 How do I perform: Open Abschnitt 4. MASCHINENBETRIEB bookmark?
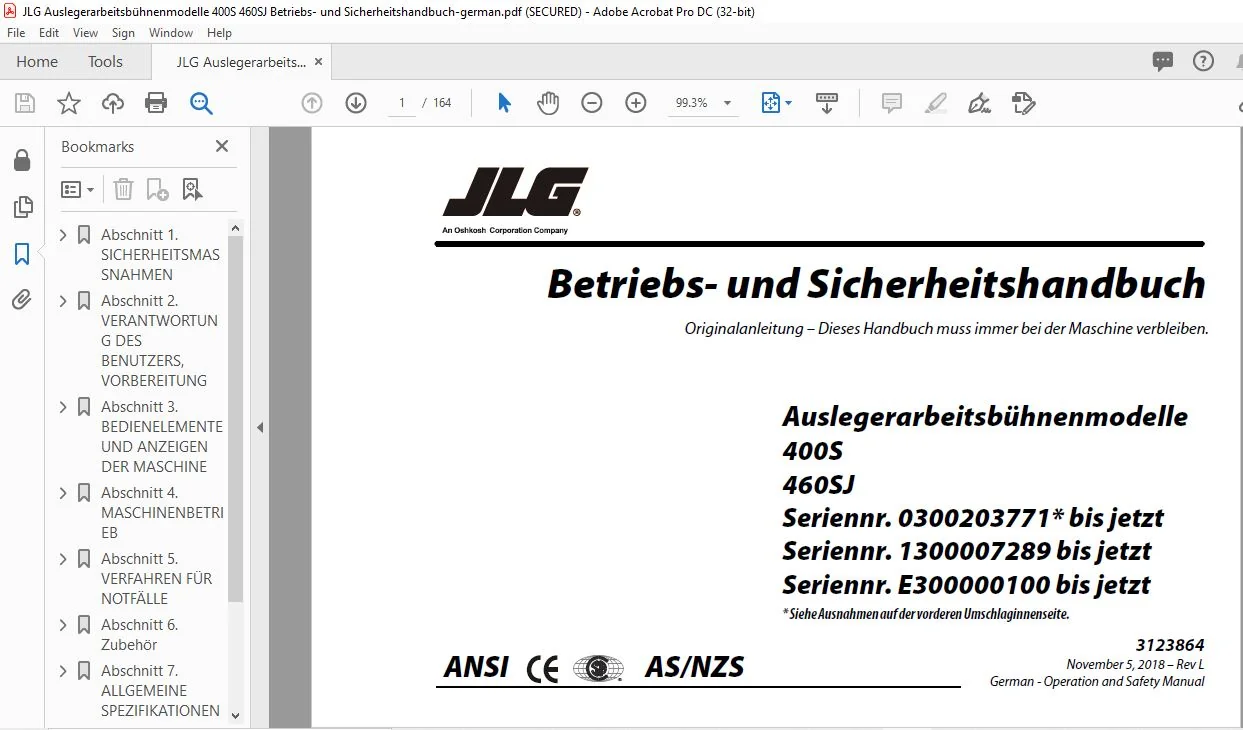pos(162,513)
